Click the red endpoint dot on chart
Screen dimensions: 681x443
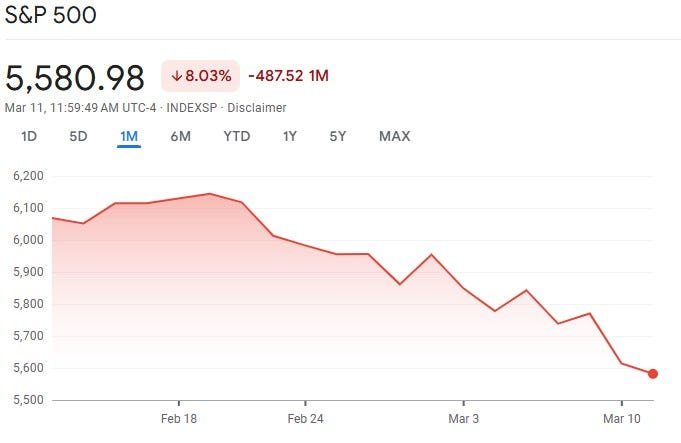(653, 374)
